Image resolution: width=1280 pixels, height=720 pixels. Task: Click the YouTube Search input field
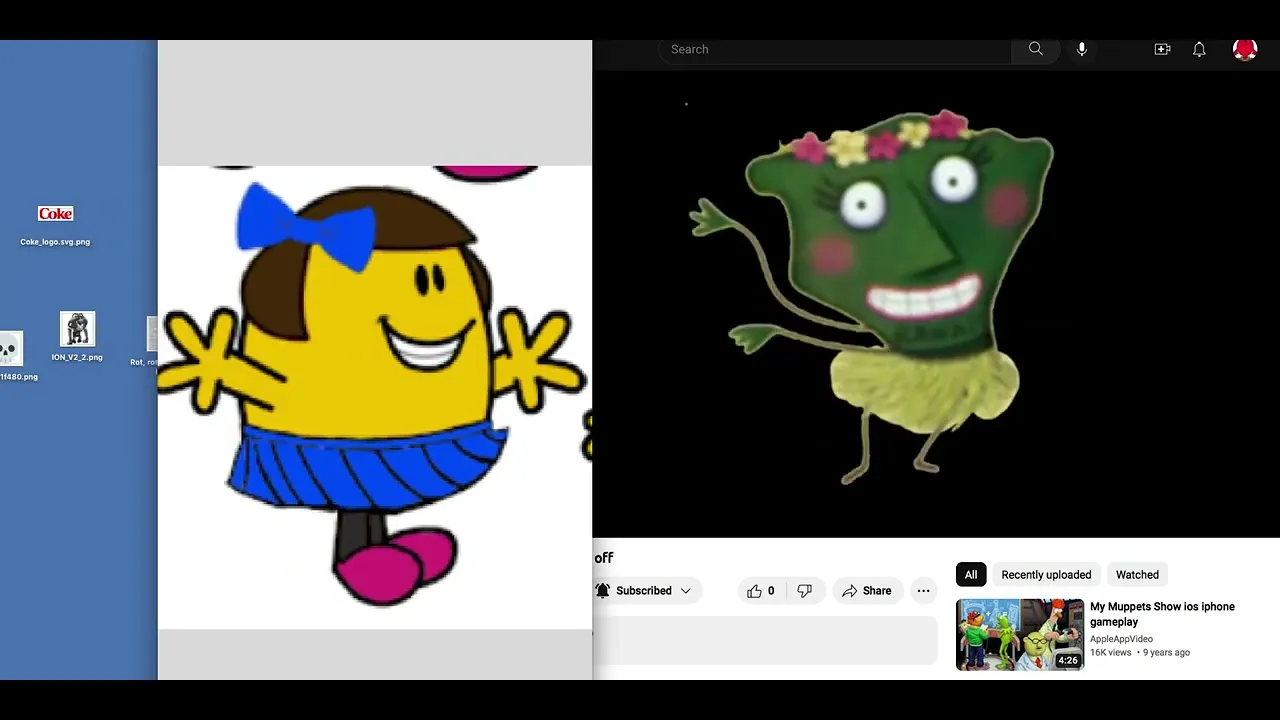836,49
